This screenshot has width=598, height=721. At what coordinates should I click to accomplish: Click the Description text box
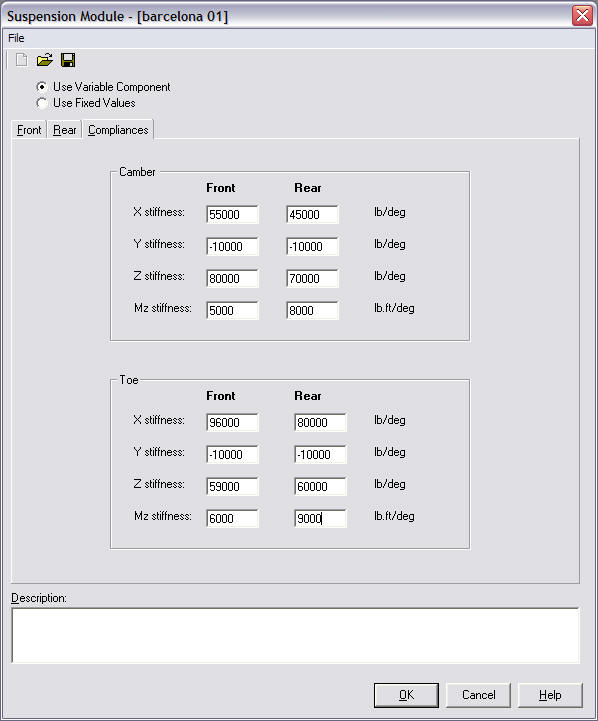click(295, 635)
